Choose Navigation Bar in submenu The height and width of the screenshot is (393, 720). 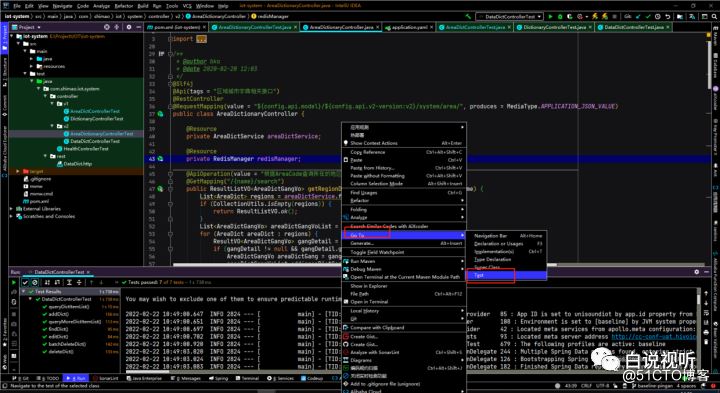(506, 236)
